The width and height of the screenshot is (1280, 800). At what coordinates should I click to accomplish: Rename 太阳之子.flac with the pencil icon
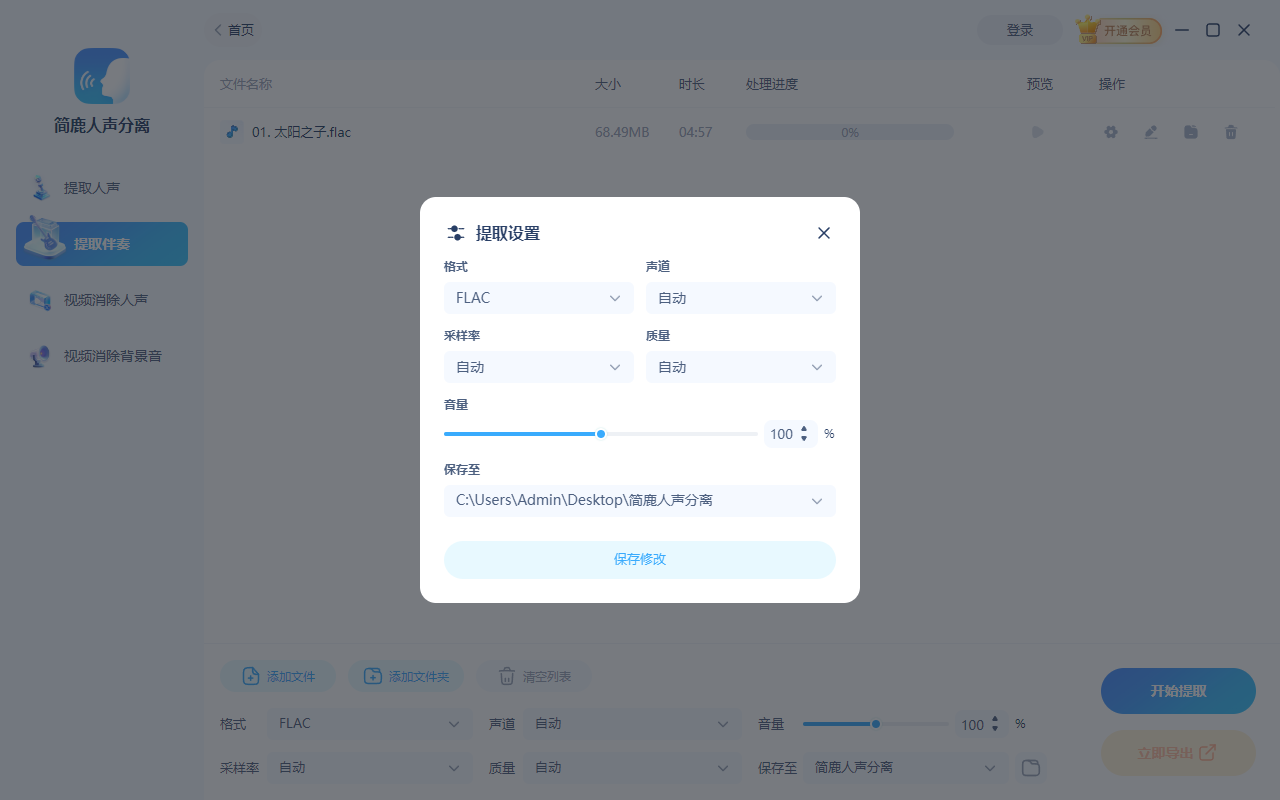click(x=1150, y=131)
